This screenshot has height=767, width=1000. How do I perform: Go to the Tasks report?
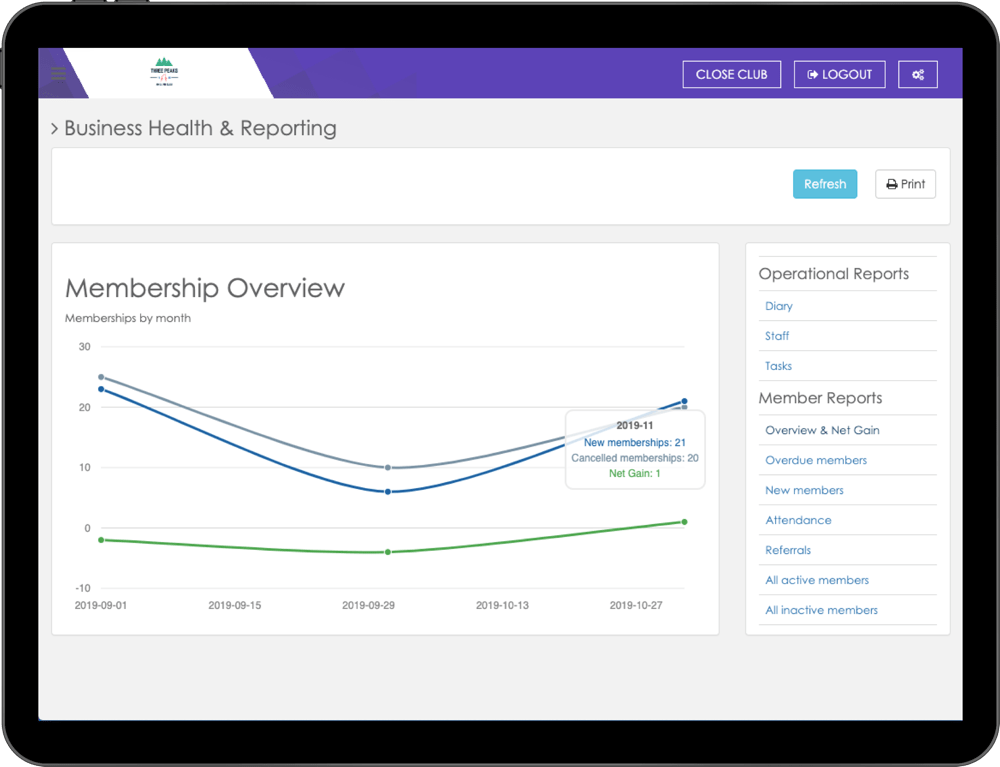[x=778, y=366]
